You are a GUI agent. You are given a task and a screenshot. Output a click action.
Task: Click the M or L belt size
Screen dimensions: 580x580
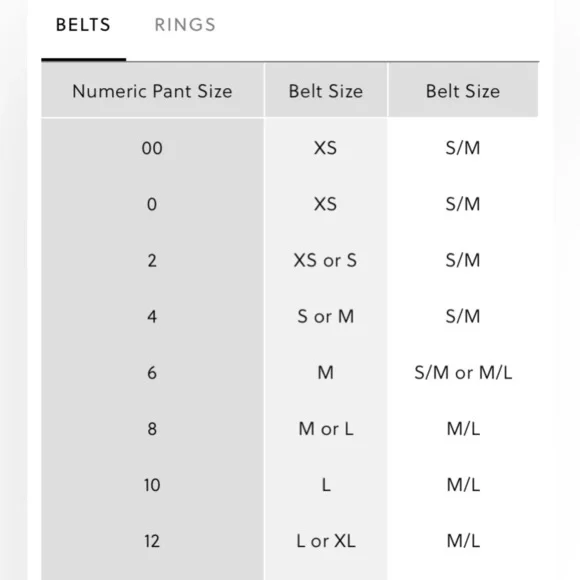(326, 429)
